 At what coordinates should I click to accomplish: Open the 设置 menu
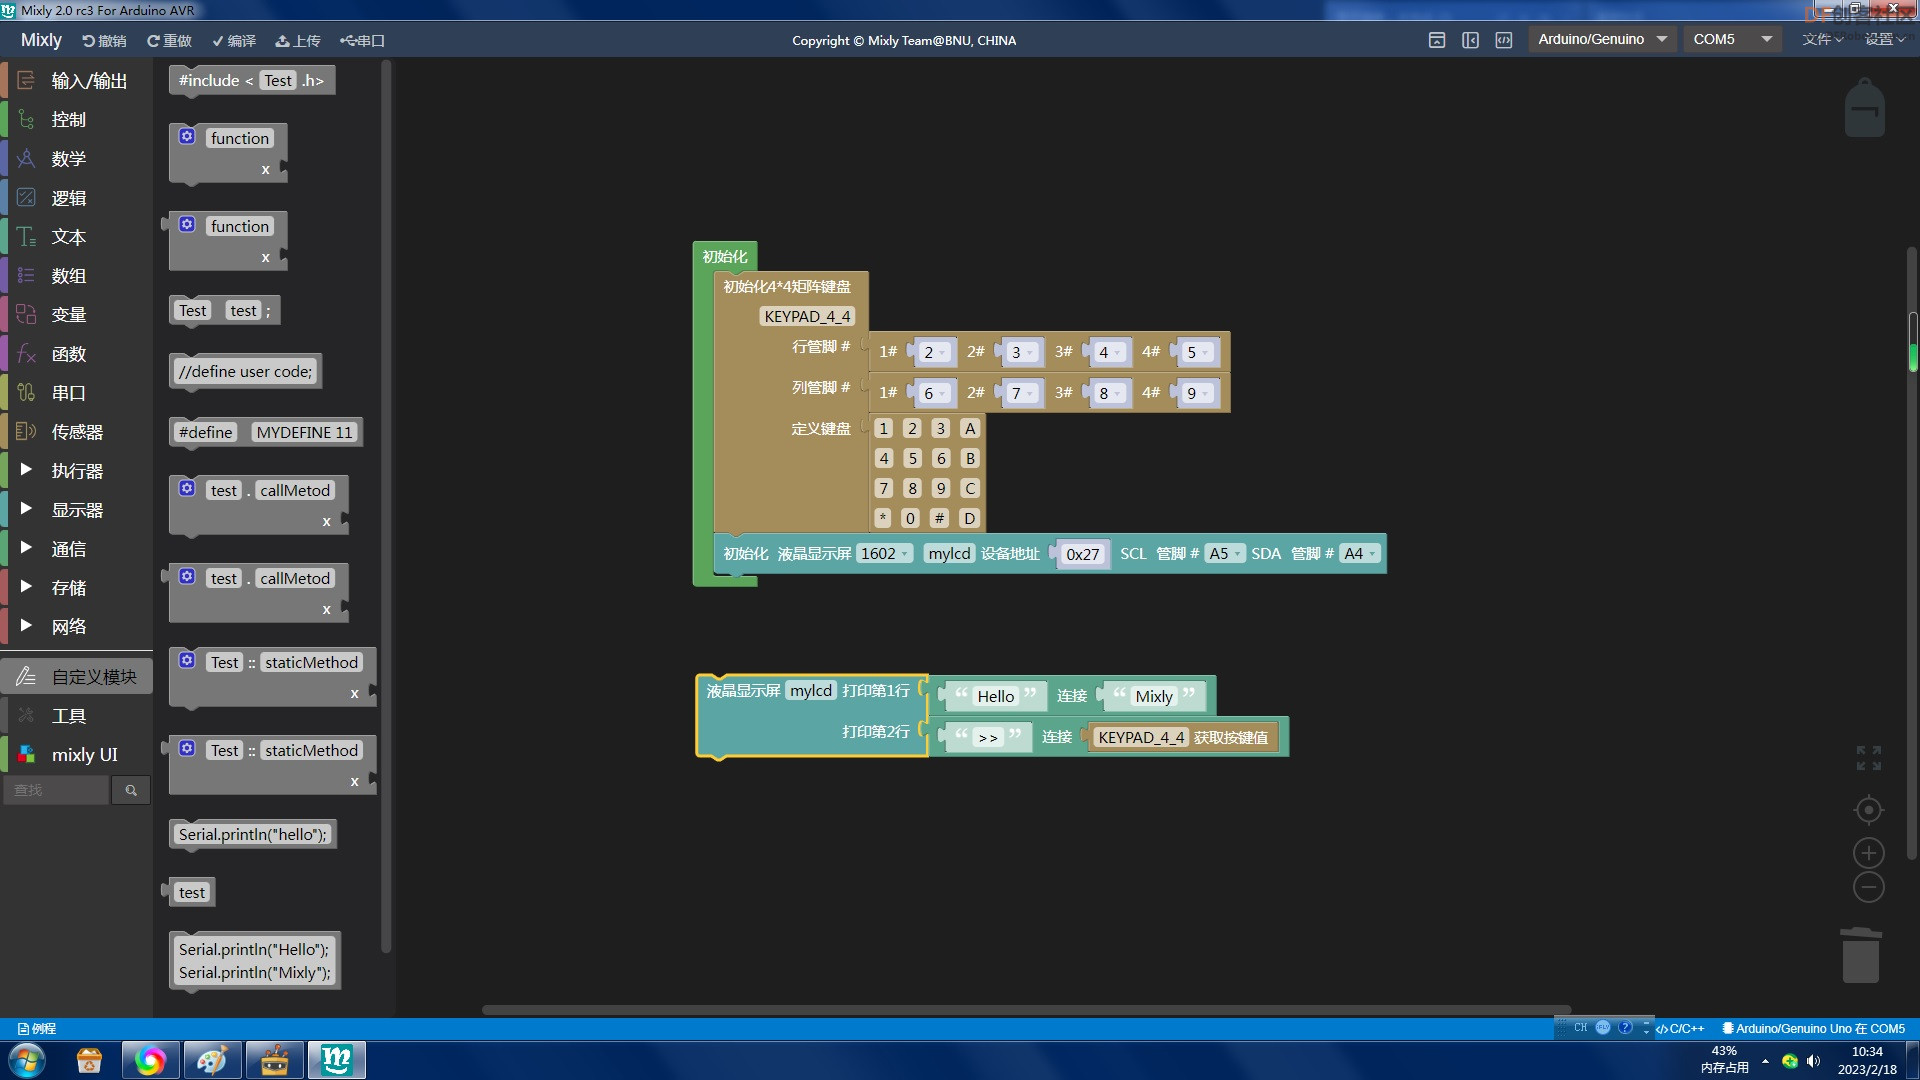click(1884, 39)
